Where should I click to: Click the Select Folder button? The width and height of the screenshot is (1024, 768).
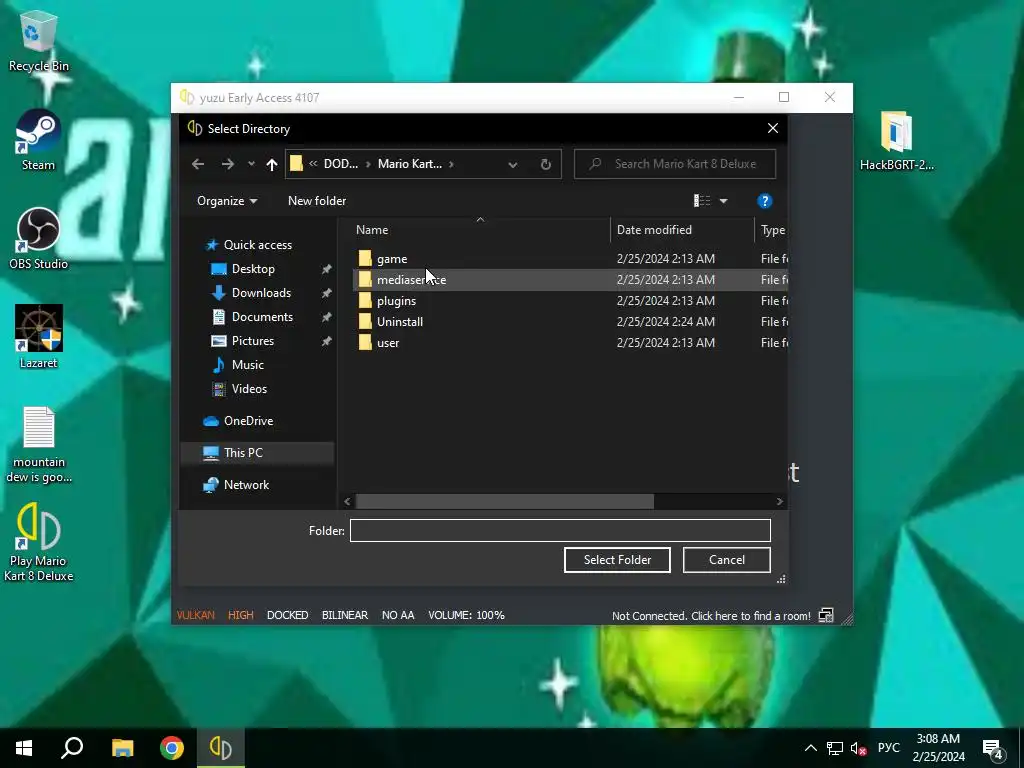click(x=617, y=560)
